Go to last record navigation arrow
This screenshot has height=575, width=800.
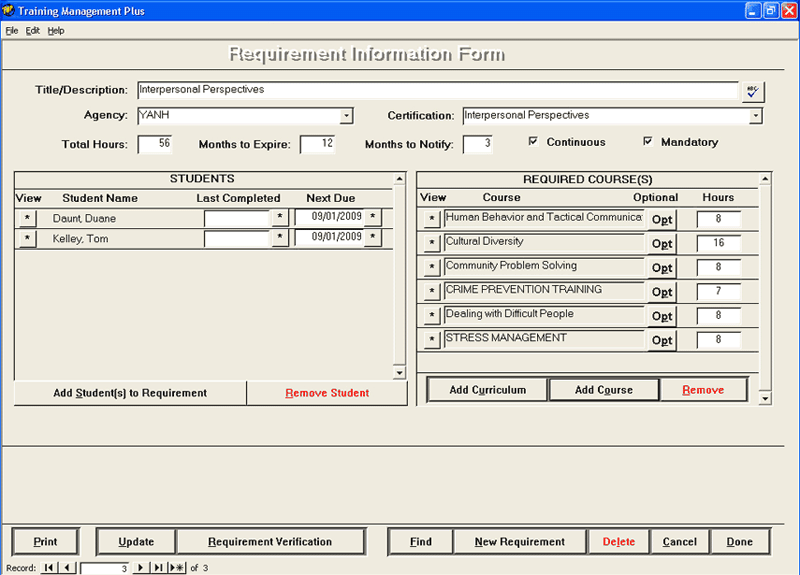coord(158,568)
